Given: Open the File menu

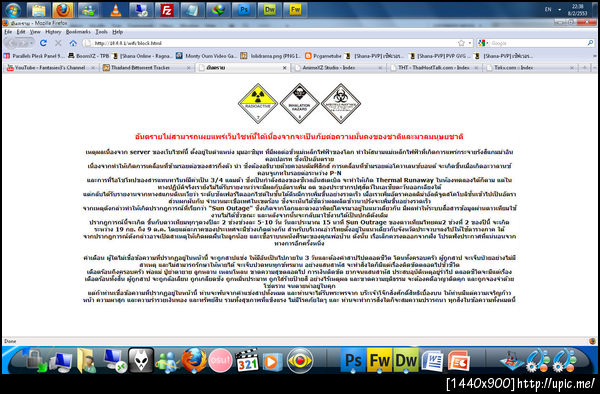Looking at the screenshot, I should [x=8, y=32].
